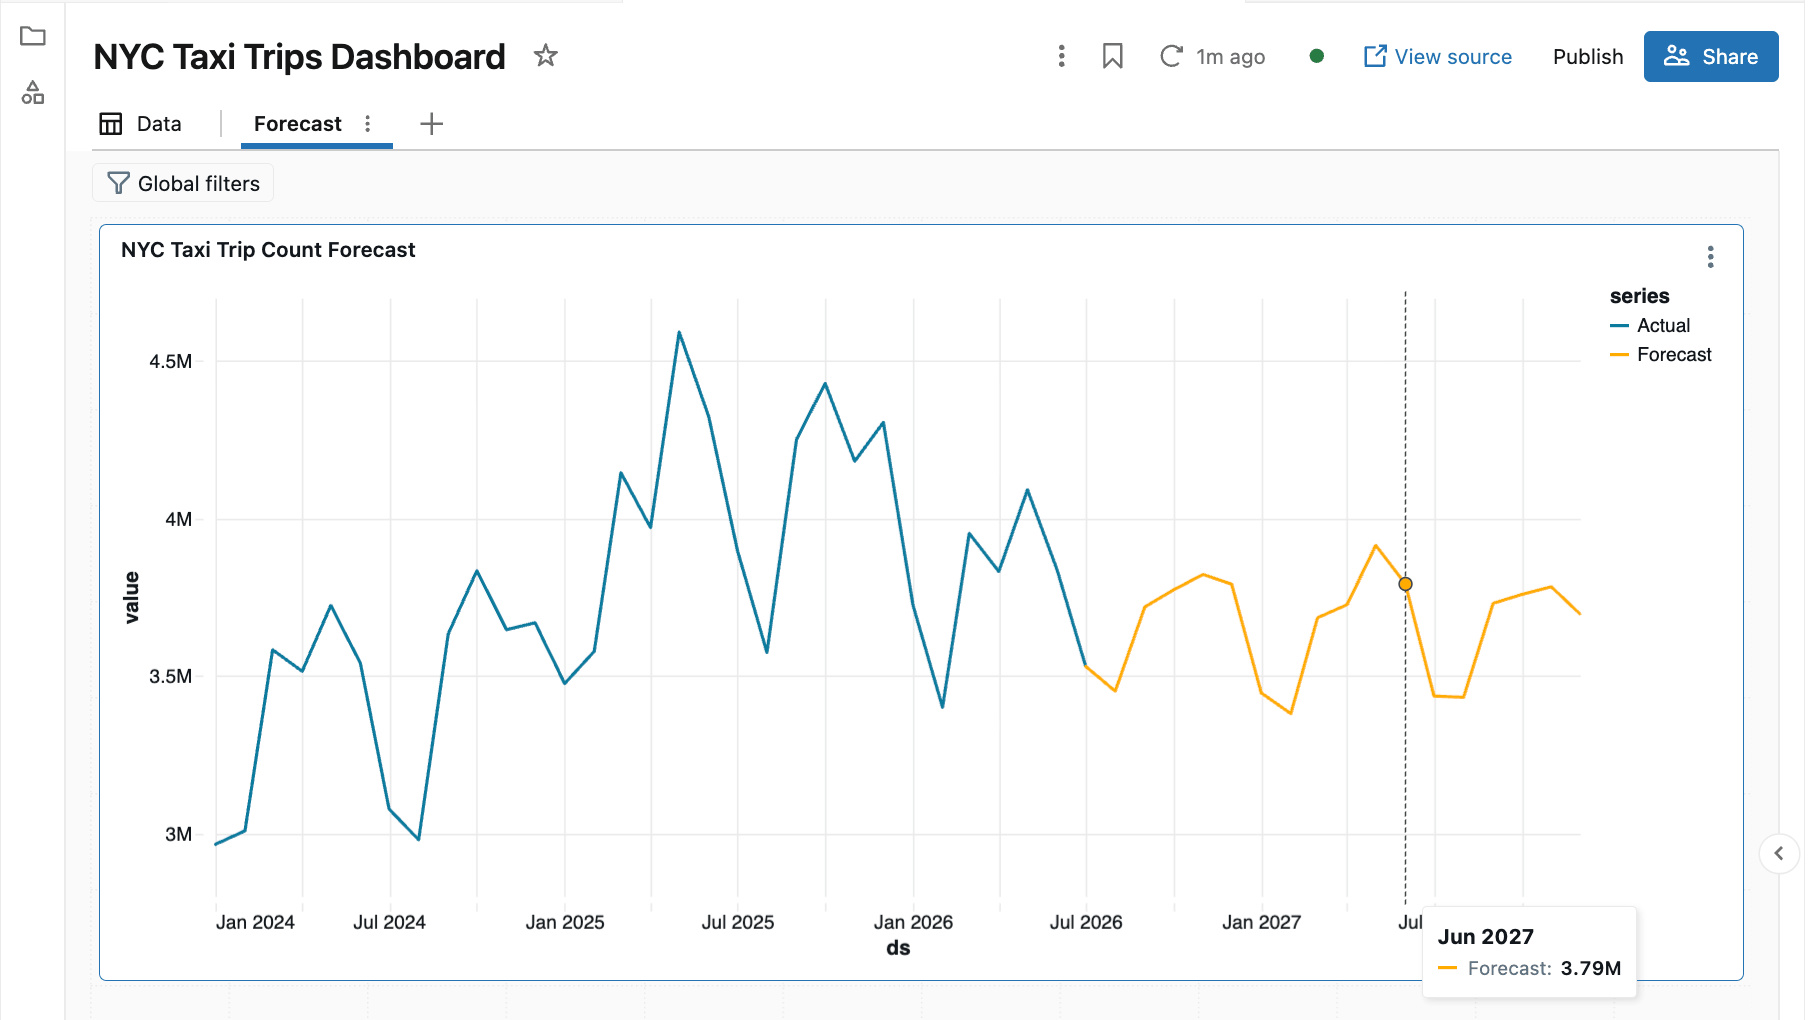Image resolution: width=1812 pixels, height=1020 pixels.
Task: Refresh the dashboard via circular arrow icon
Action: (x=1171, y=56)
